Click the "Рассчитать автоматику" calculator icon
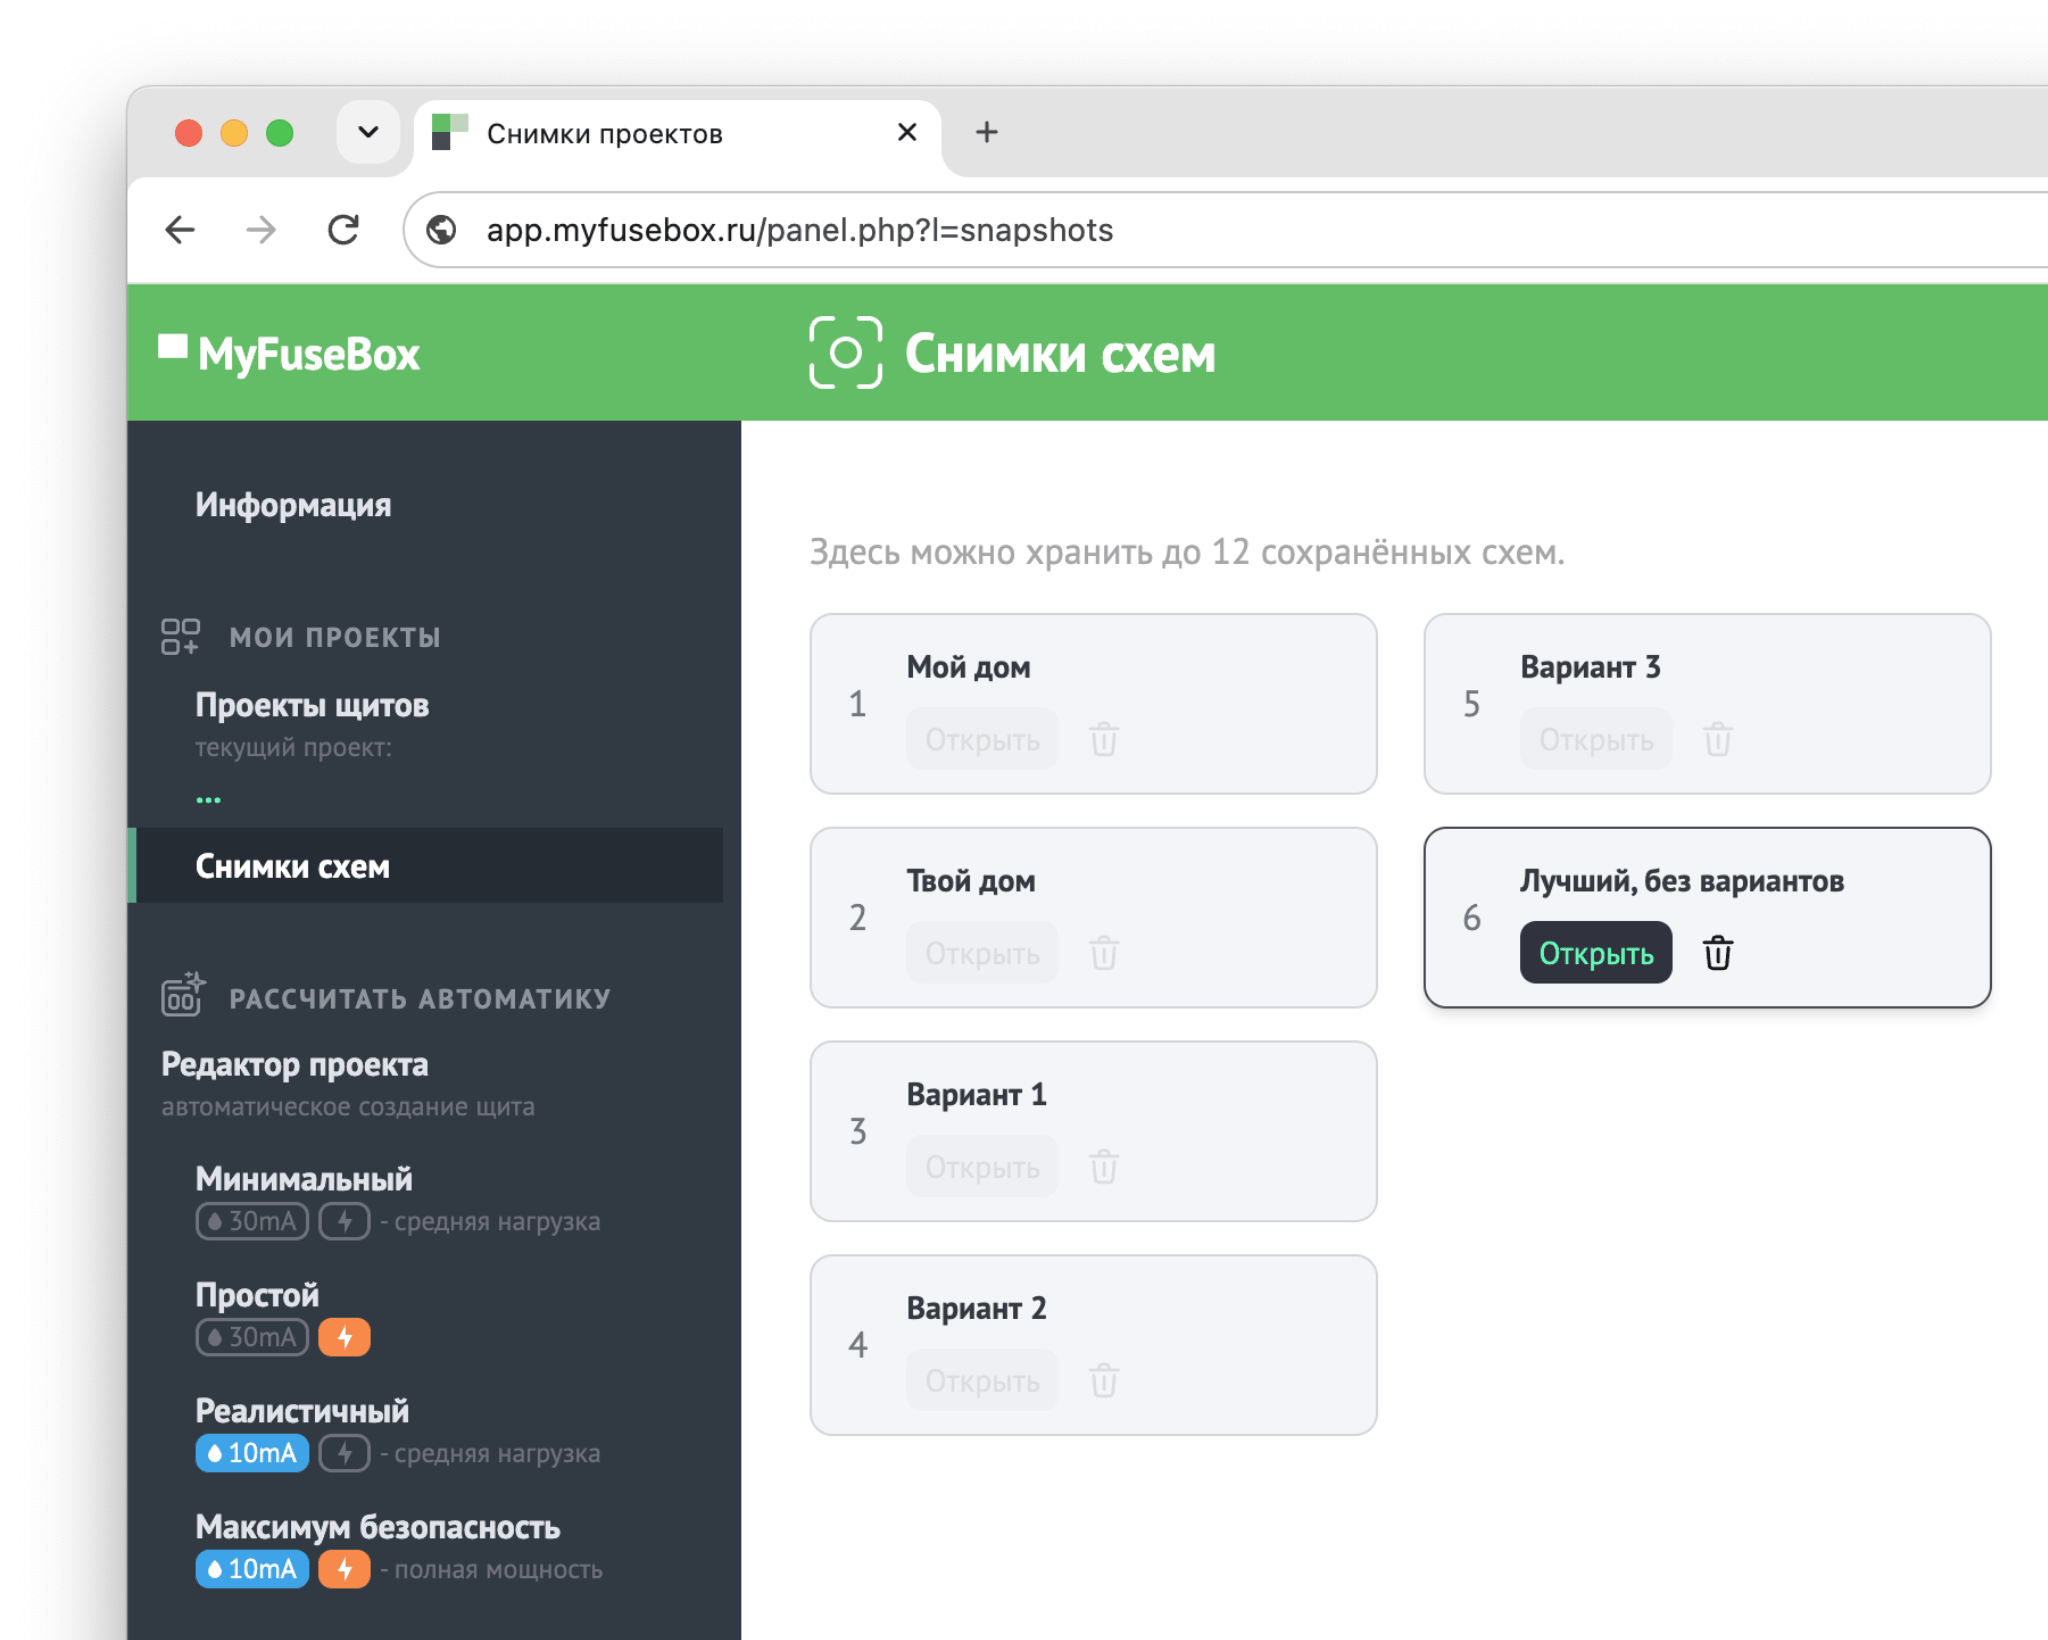2048x1640 pixels. [x=183, y=994]
